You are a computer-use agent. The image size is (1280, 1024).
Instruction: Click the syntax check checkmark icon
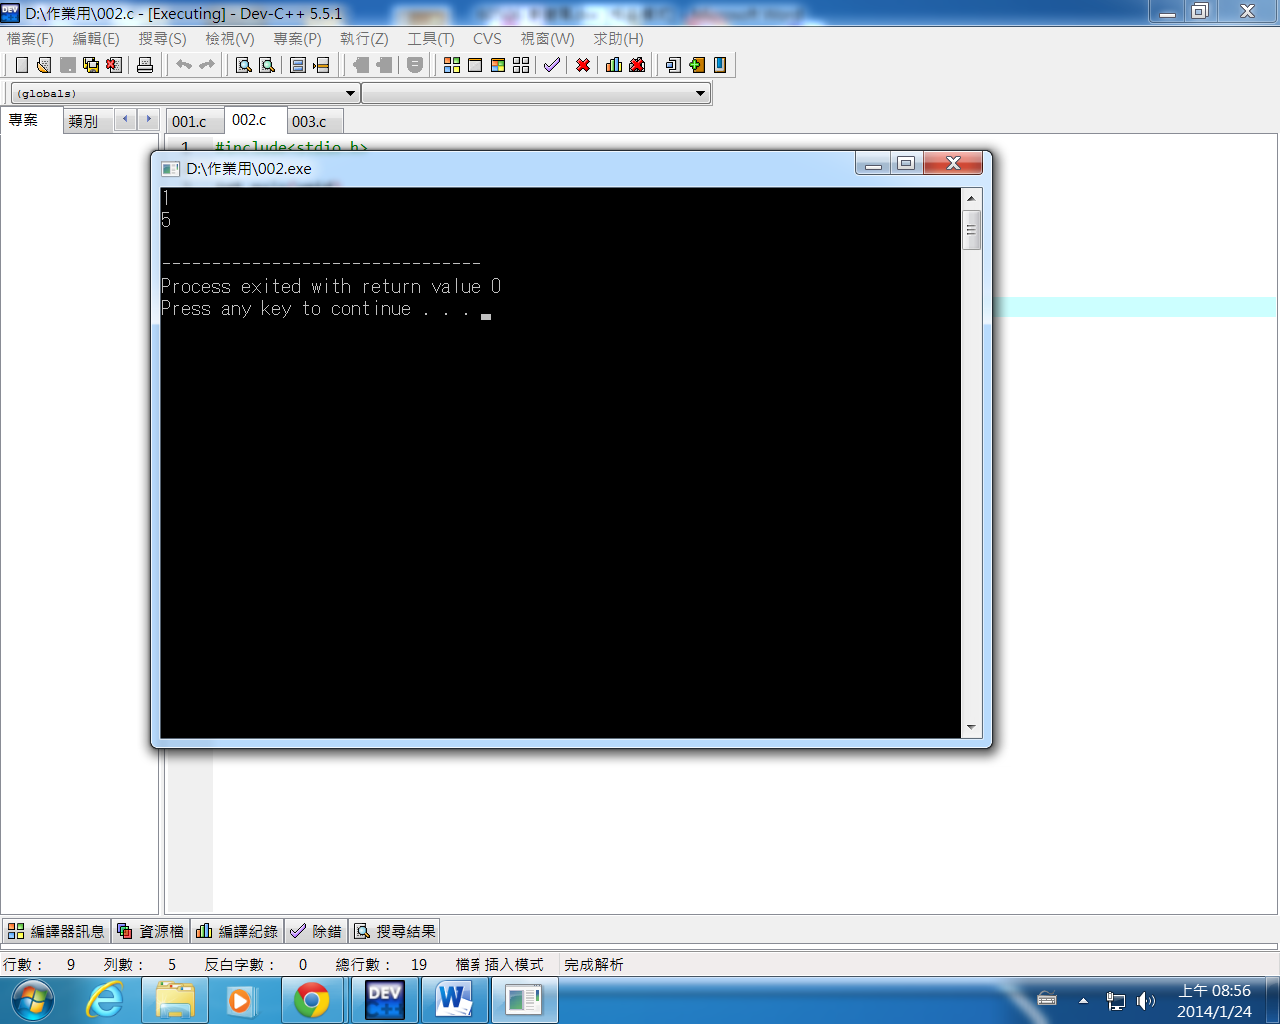tap(552, 65)
